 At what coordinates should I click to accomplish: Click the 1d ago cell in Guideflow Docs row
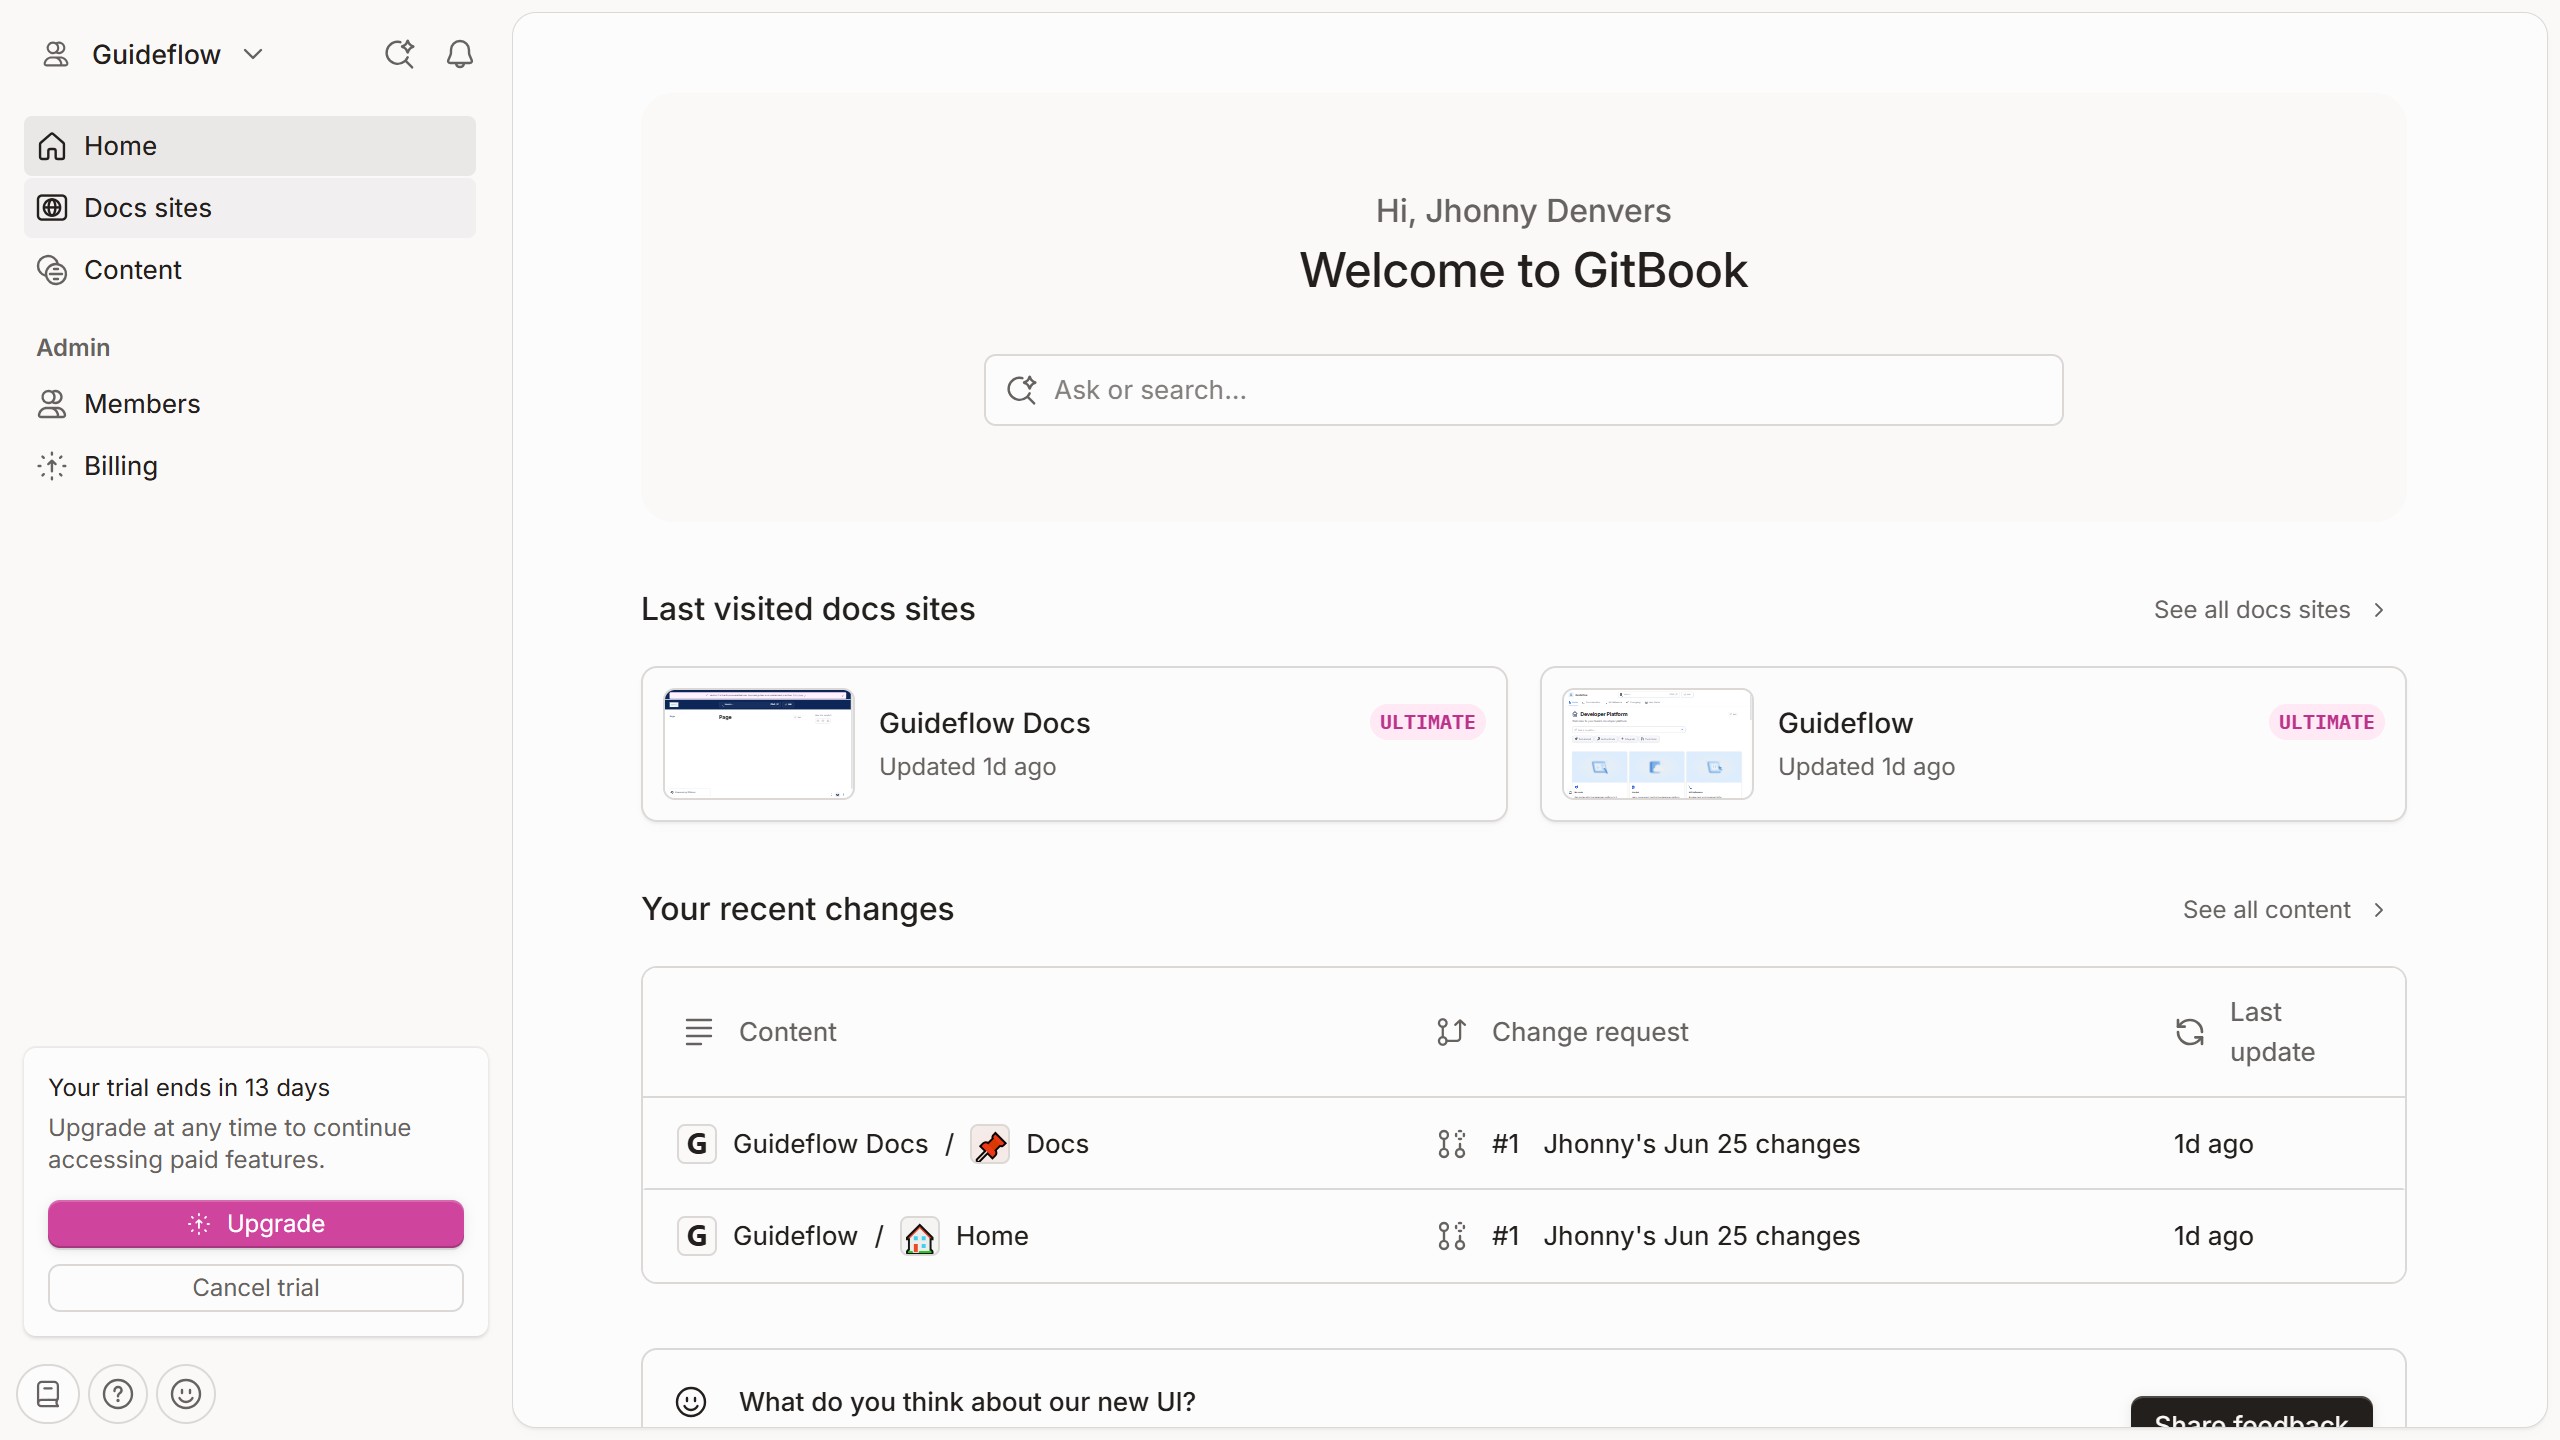2213,1144
